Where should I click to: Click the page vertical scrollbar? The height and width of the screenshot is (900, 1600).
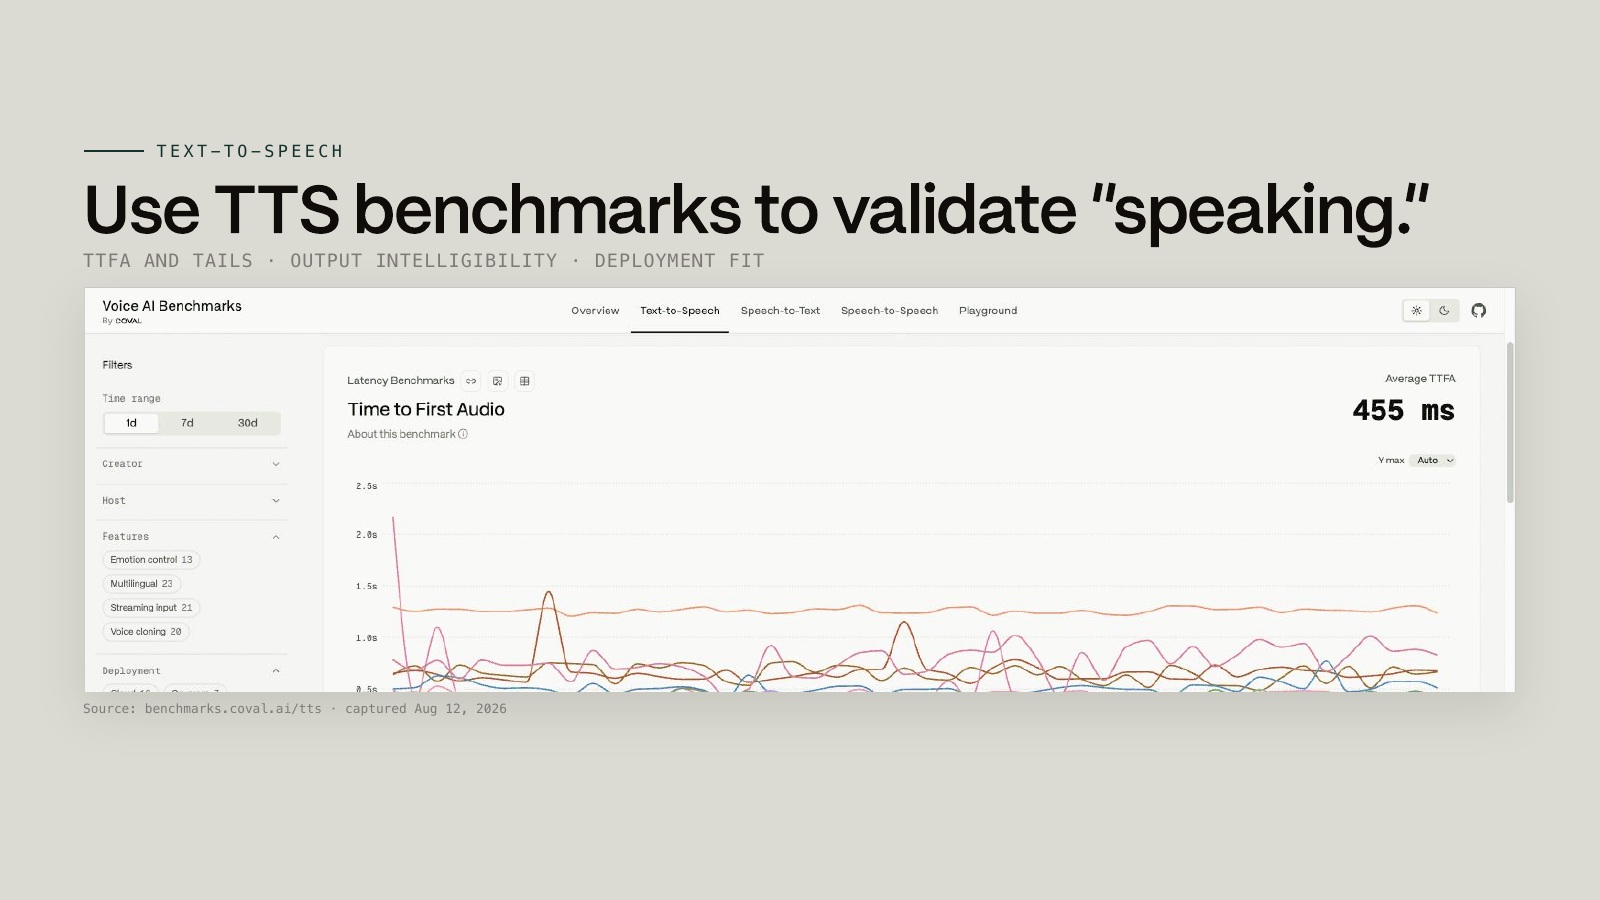coord(1510,422)
